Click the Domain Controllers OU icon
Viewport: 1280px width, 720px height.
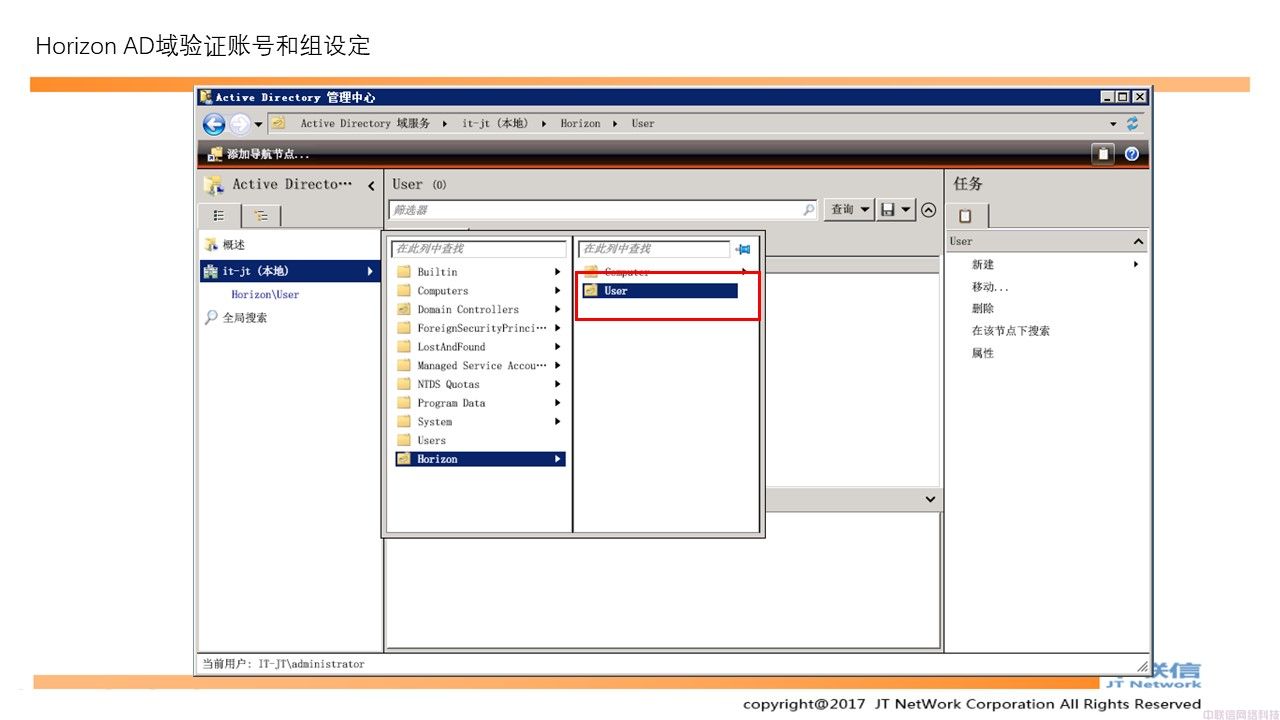[404, 310]
